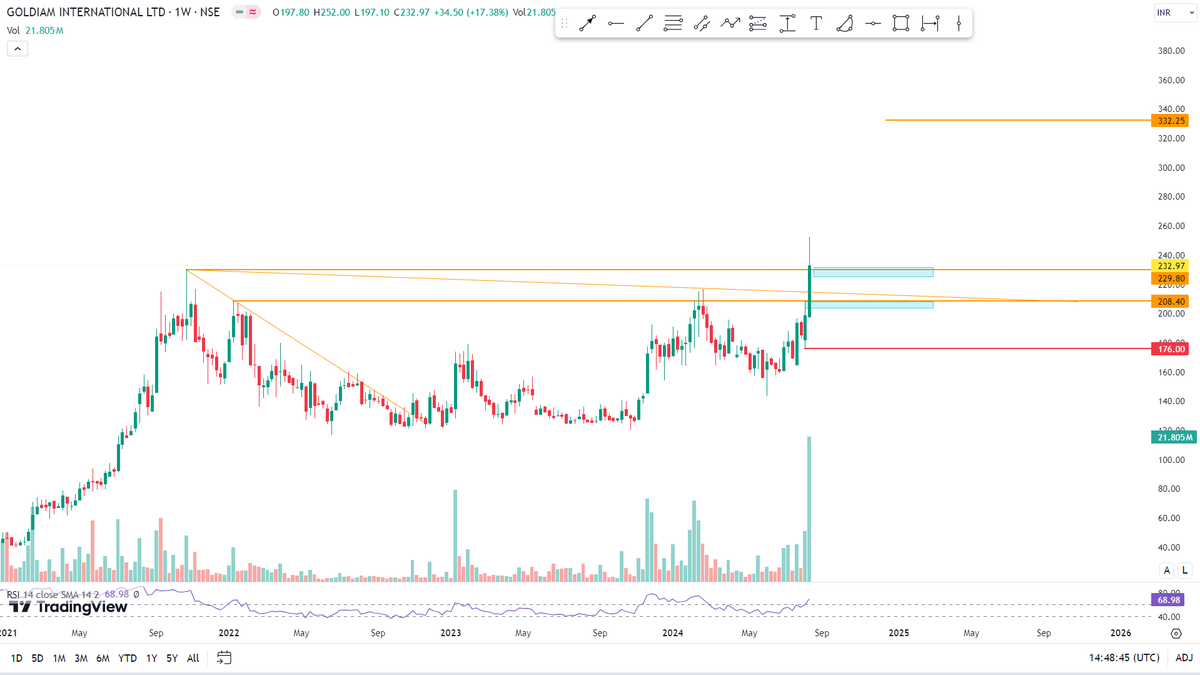
Task: Switch the range to 5D
Action: coord(38,658)
